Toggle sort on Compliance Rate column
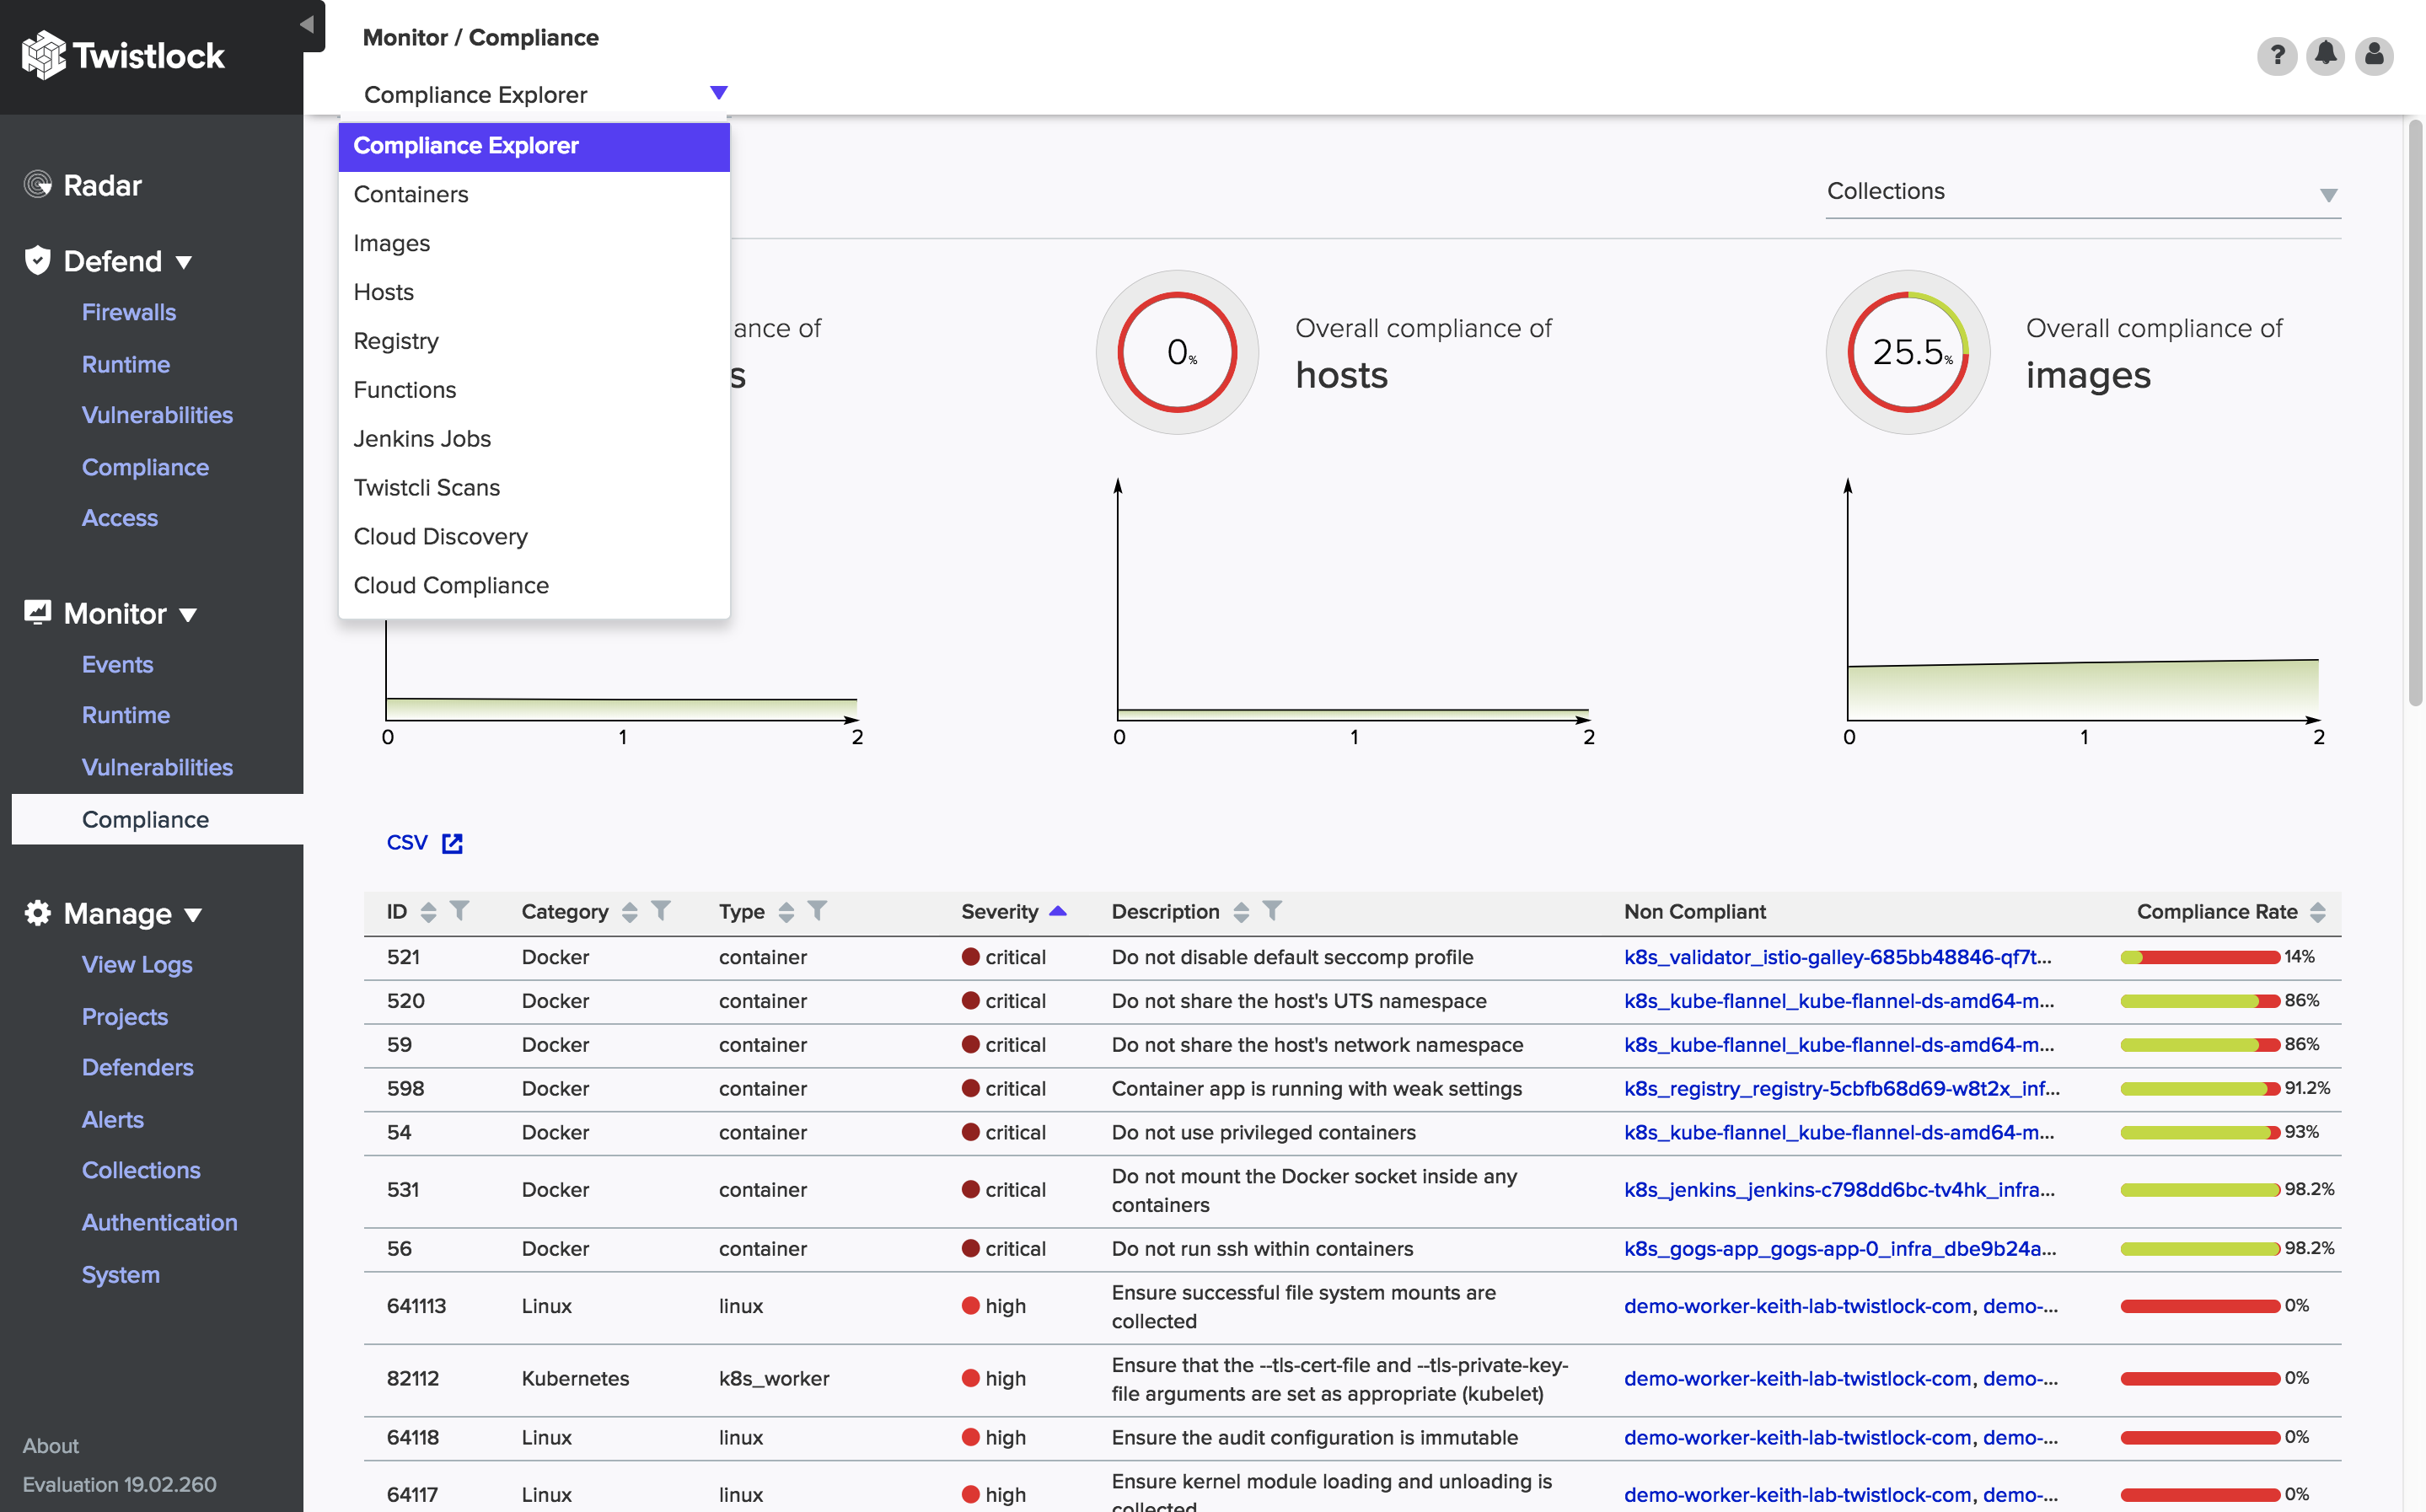The image size is (2426, 1512). coord(2318,911)
